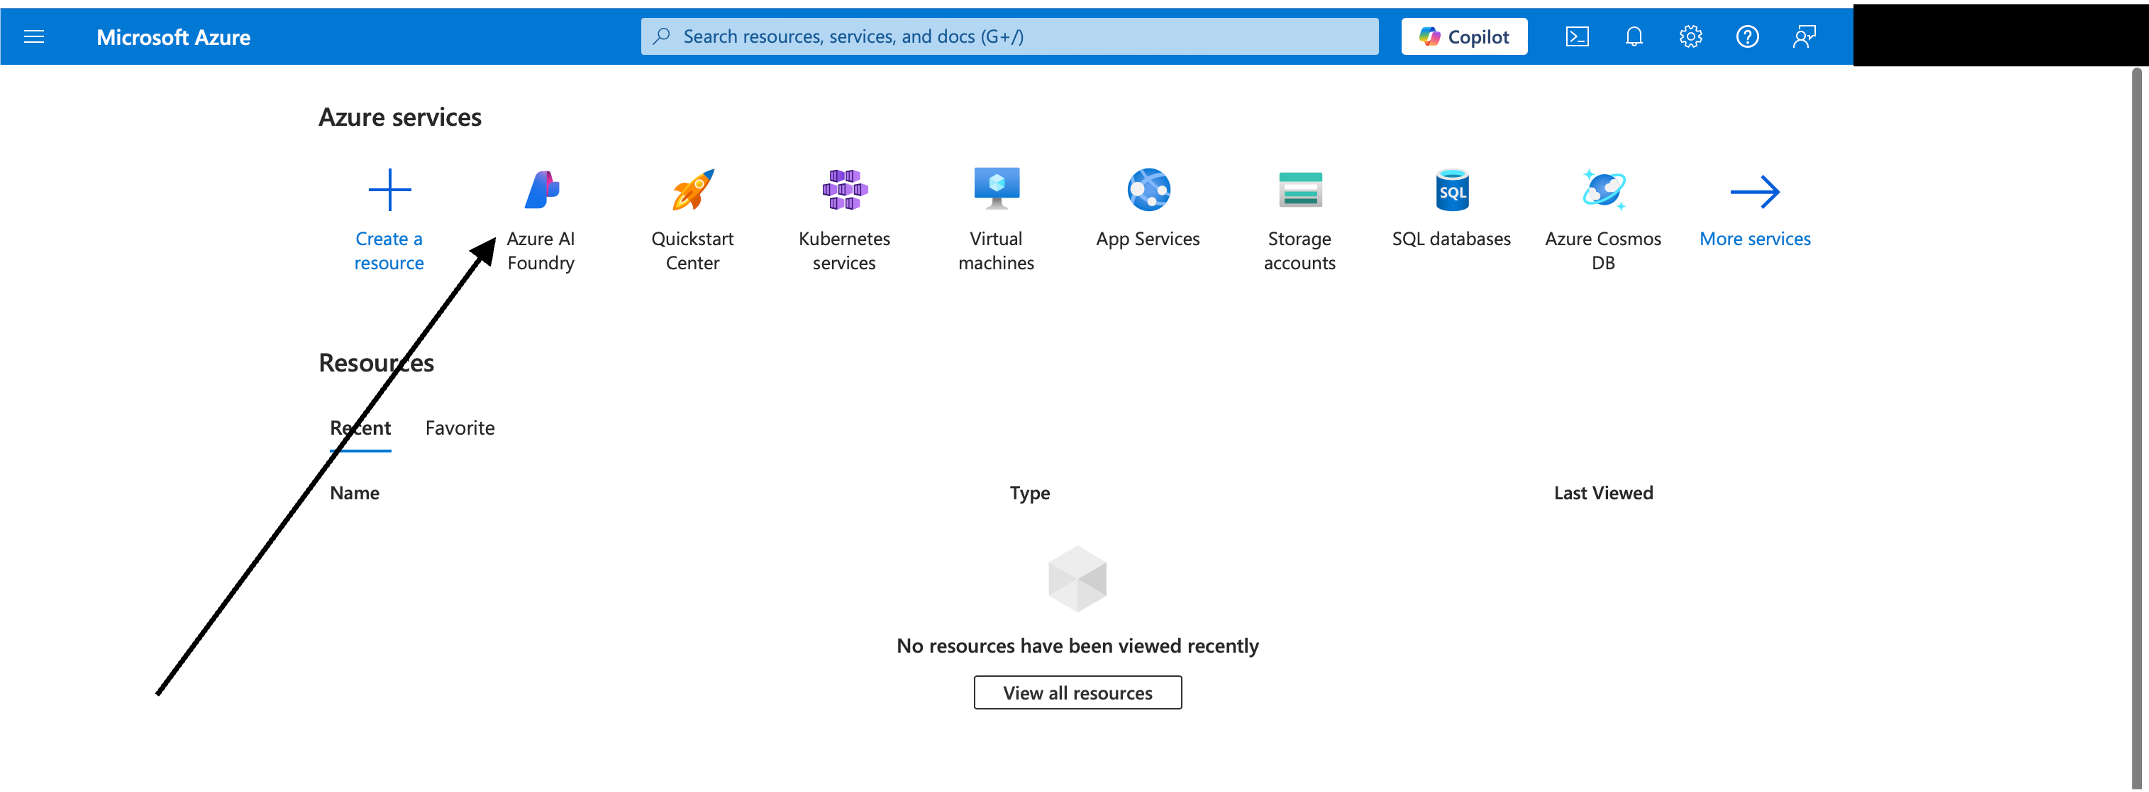Click the Azure Cosmos DB label
This screenshot has height=792, width=2149.
pos(1603,251)
